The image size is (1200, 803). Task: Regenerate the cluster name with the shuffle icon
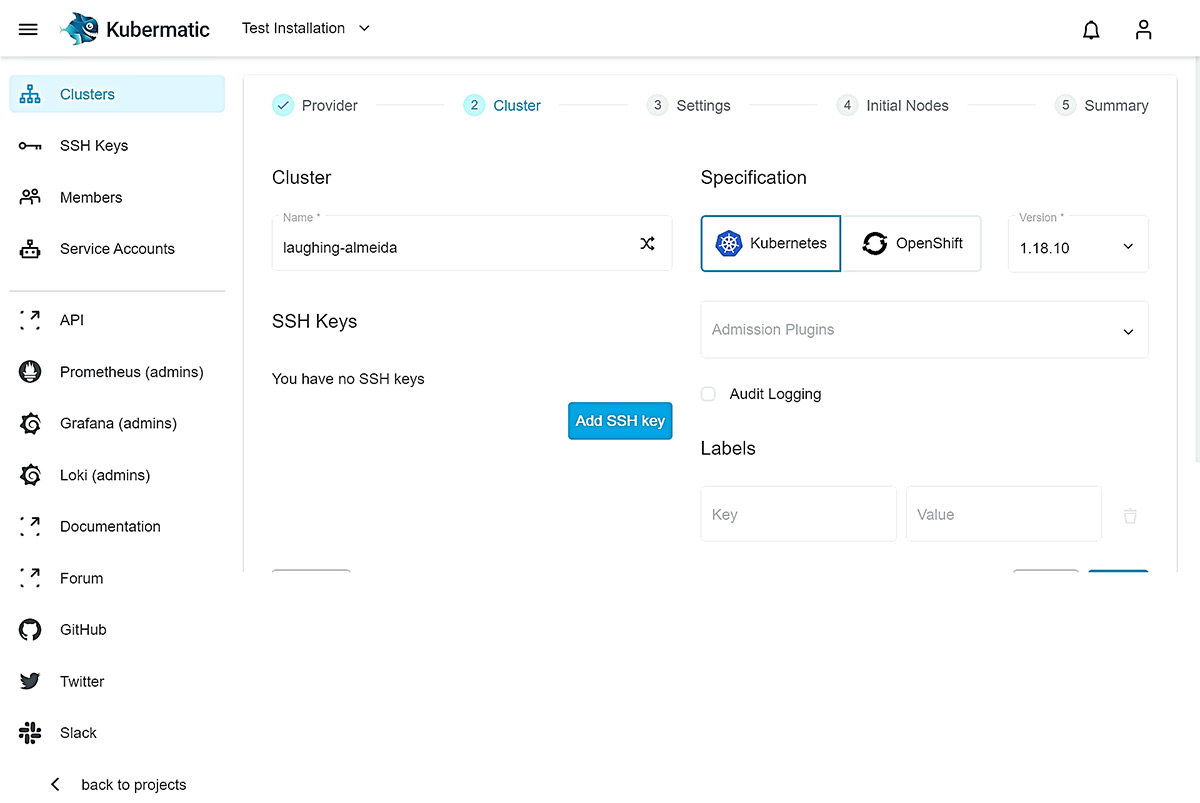click(x=646, y=243)
